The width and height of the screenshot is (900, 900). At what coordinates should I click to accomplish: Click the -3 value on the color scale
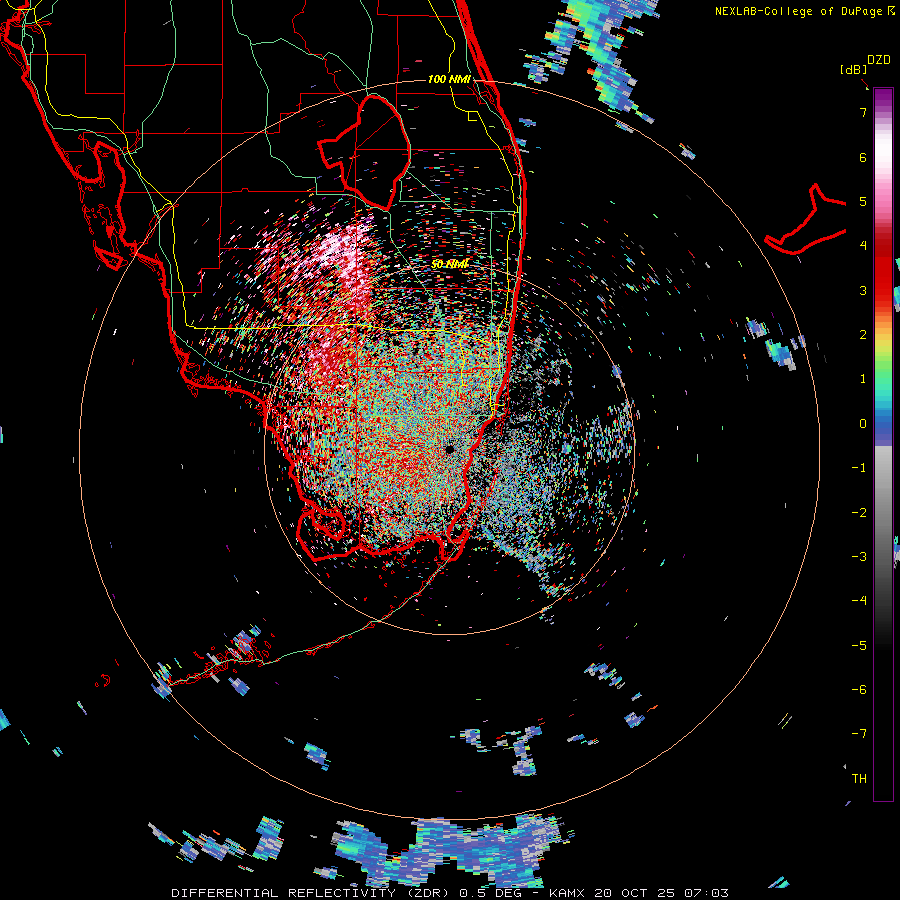[859, 556]
